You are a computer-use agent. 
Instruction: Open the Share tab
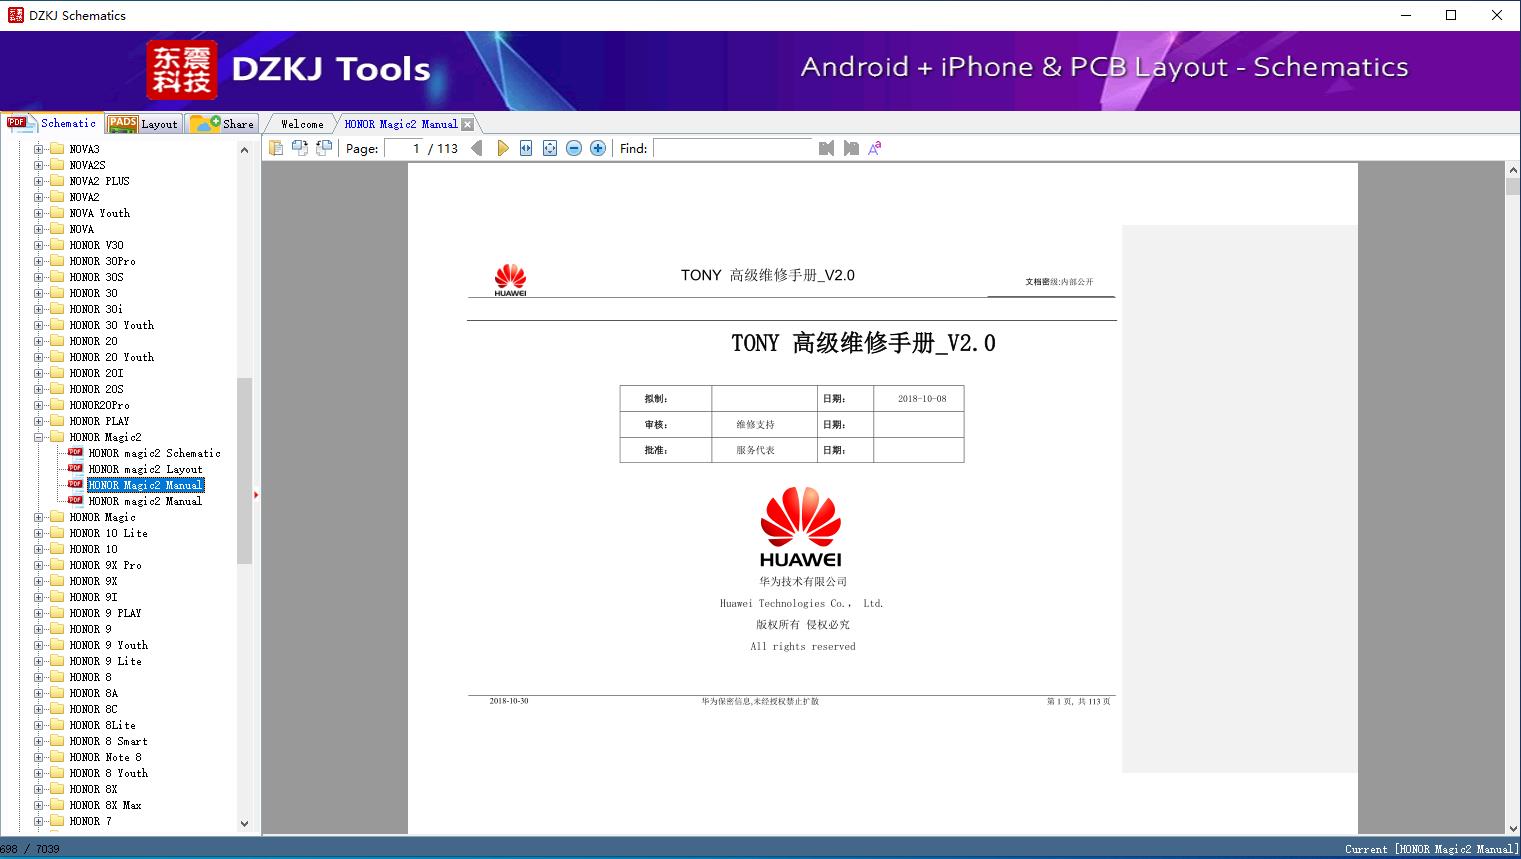[x=222, y=124]
